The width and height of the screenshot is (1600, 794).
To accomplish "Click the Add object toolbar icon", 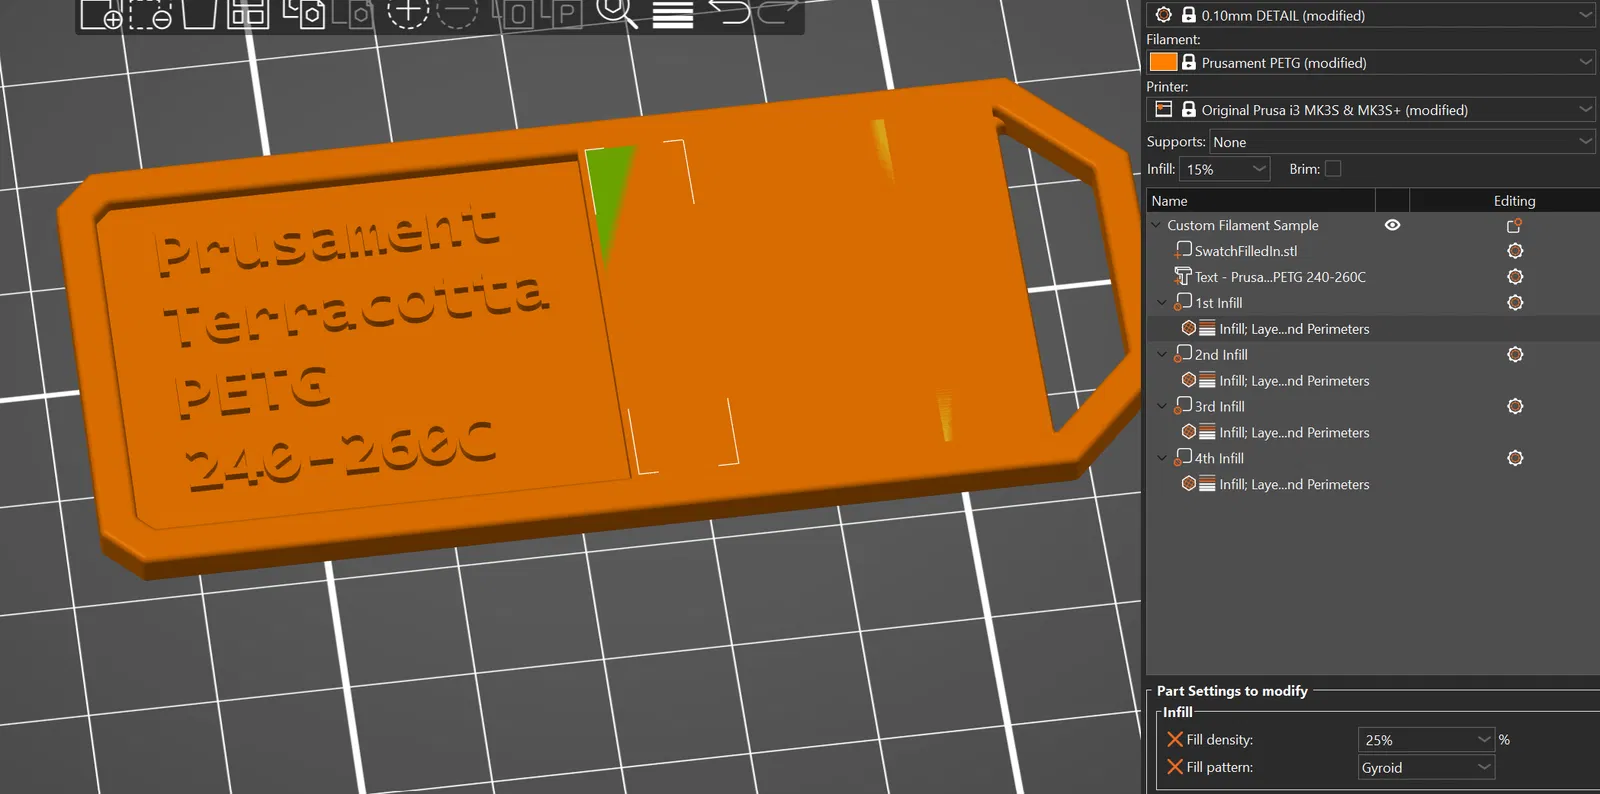I will pyautogui.click(x=101, y=14).
